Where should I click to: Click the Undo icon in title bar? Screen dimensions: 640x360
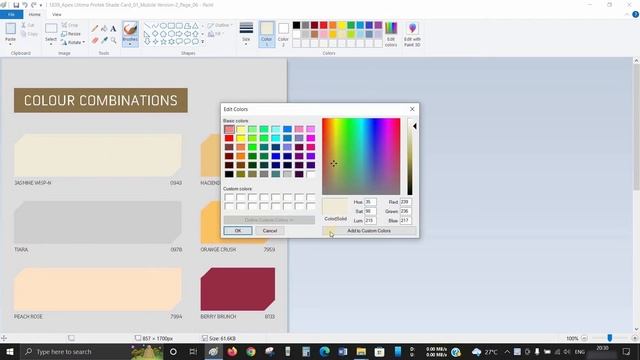tap(25, 5)
